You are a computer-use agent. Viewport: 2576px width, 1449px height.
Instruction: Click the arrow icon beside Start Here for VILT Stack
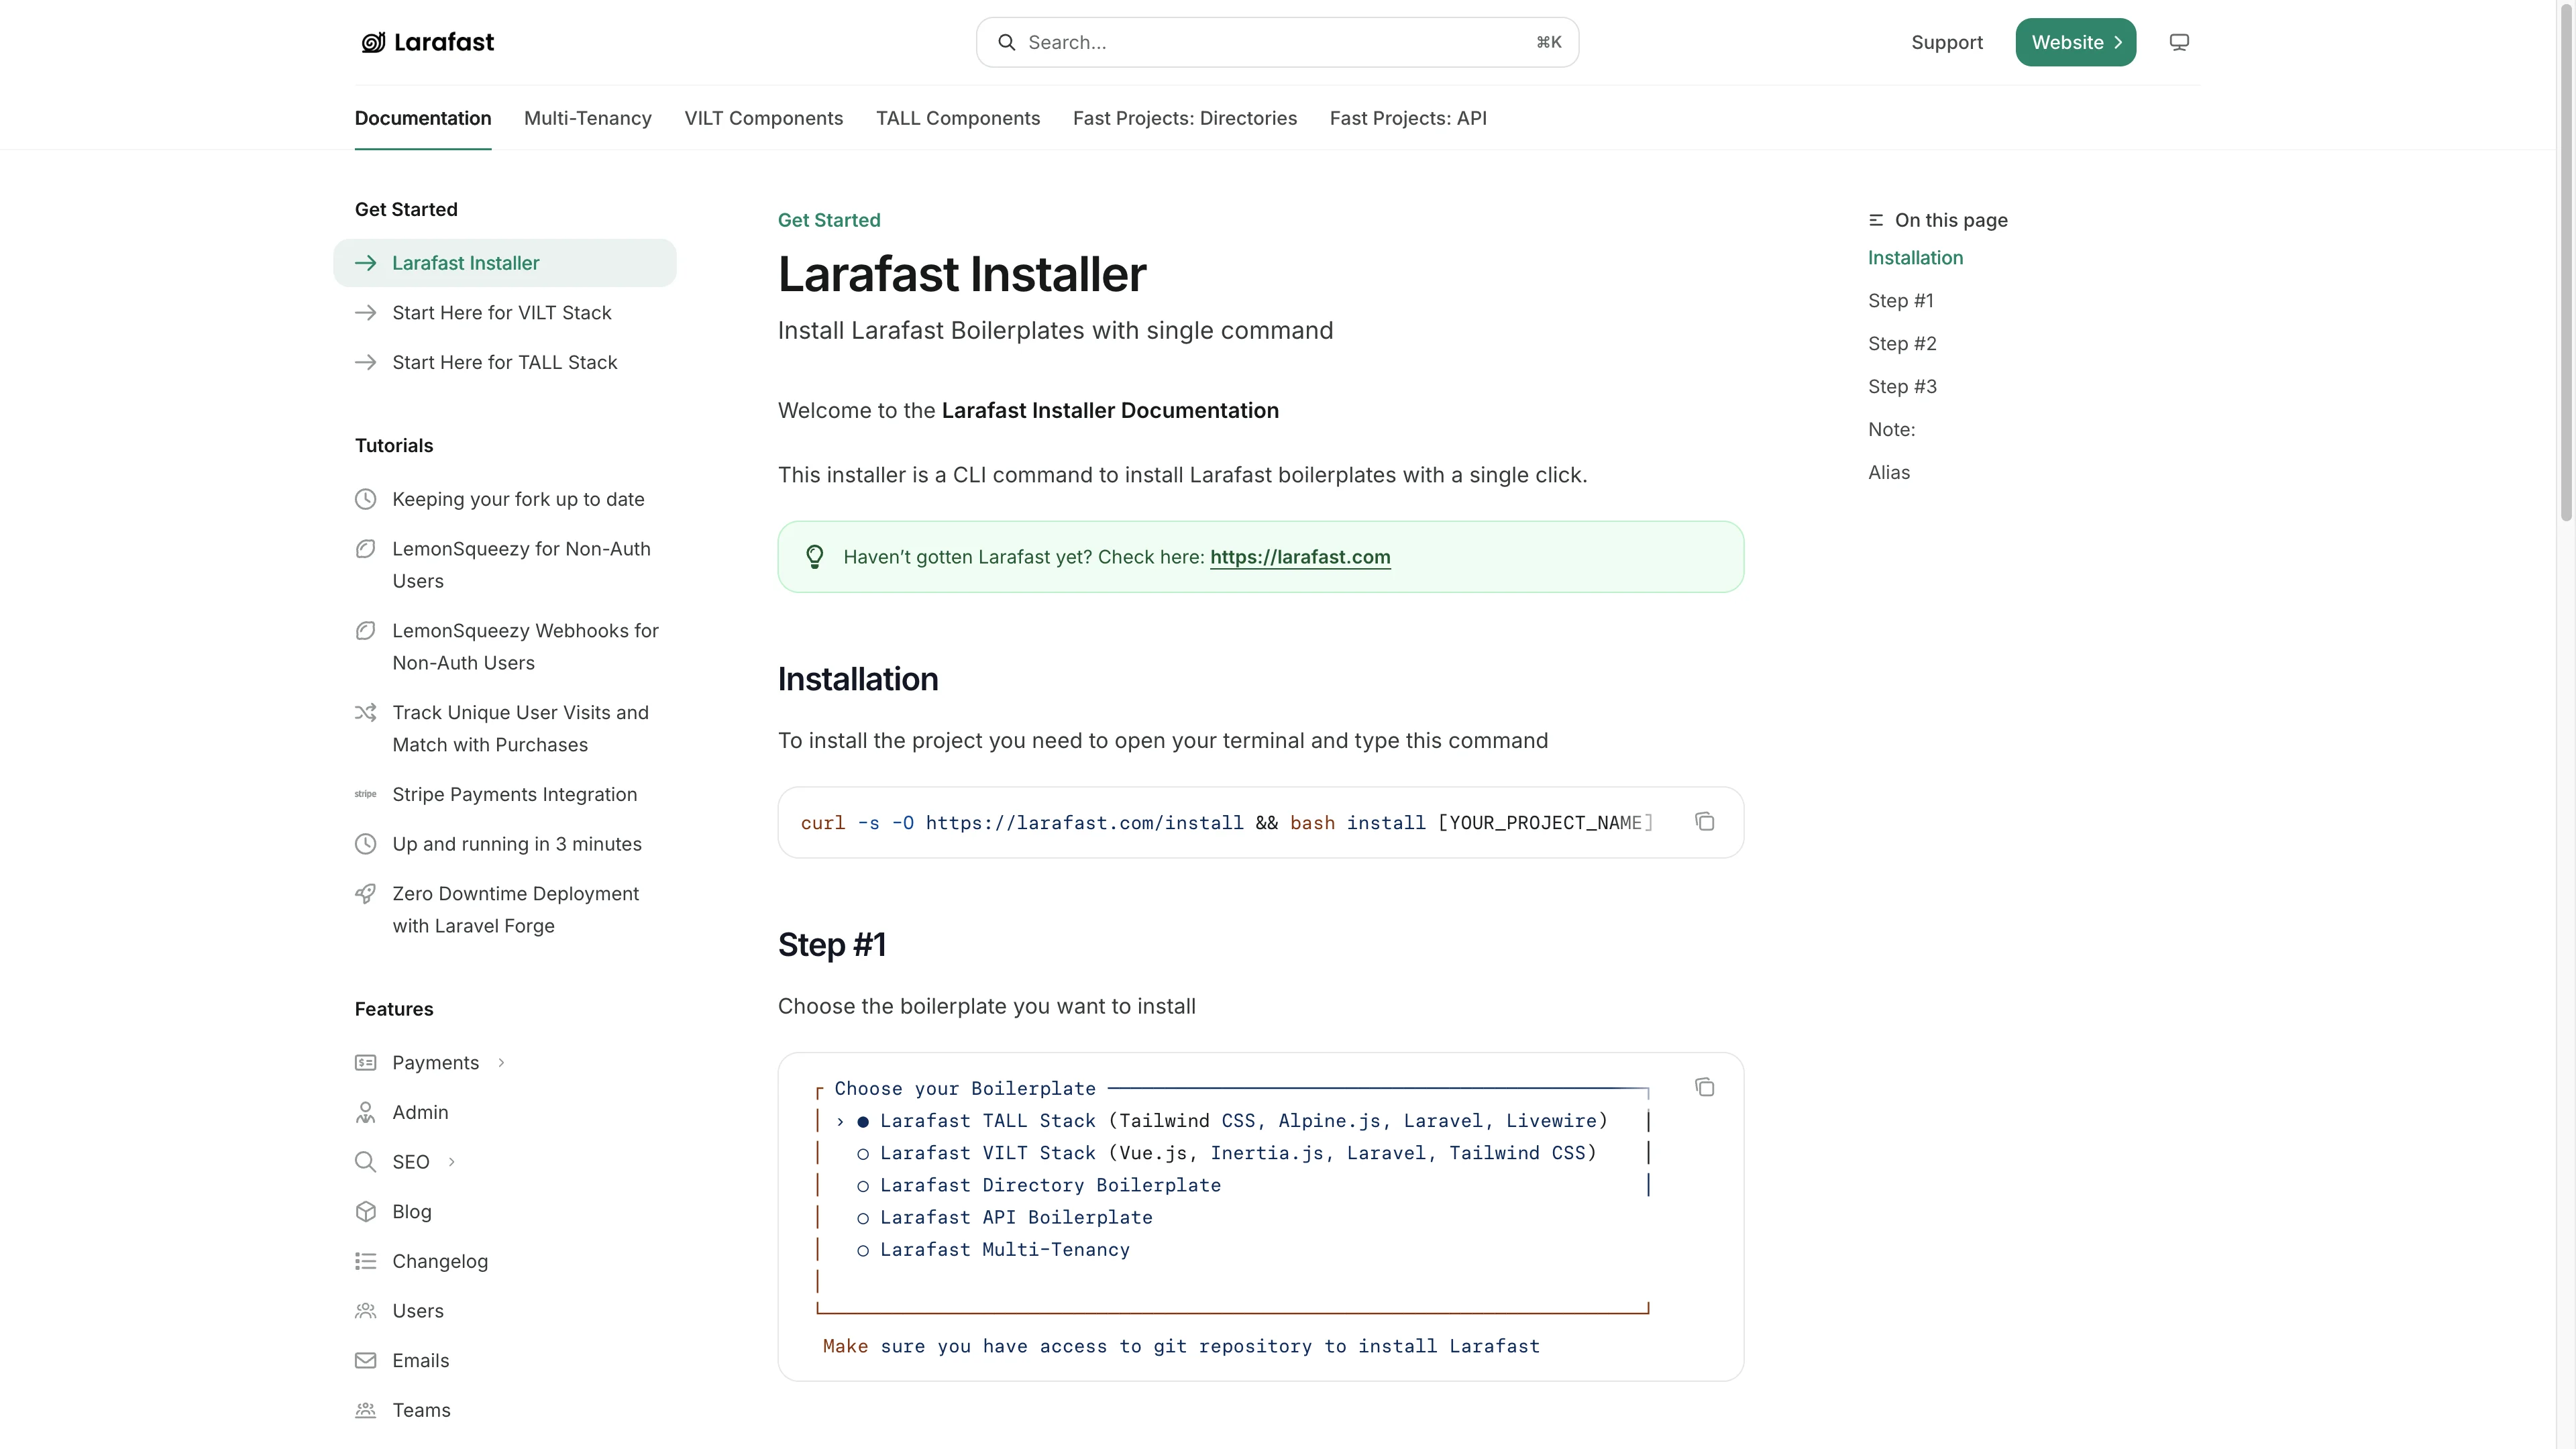pyautogui.click(x=366, y=313)
